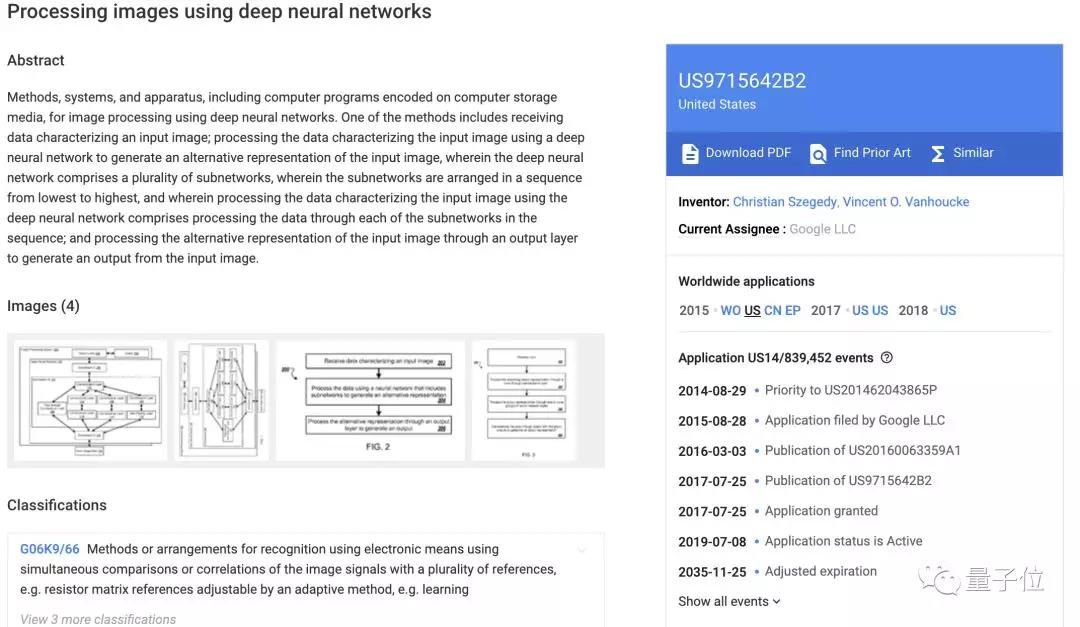Viewport: 1080px width, 627px height.
Task: Open the fourth patent drawing thumbnail
Action: tap(523, 400)
